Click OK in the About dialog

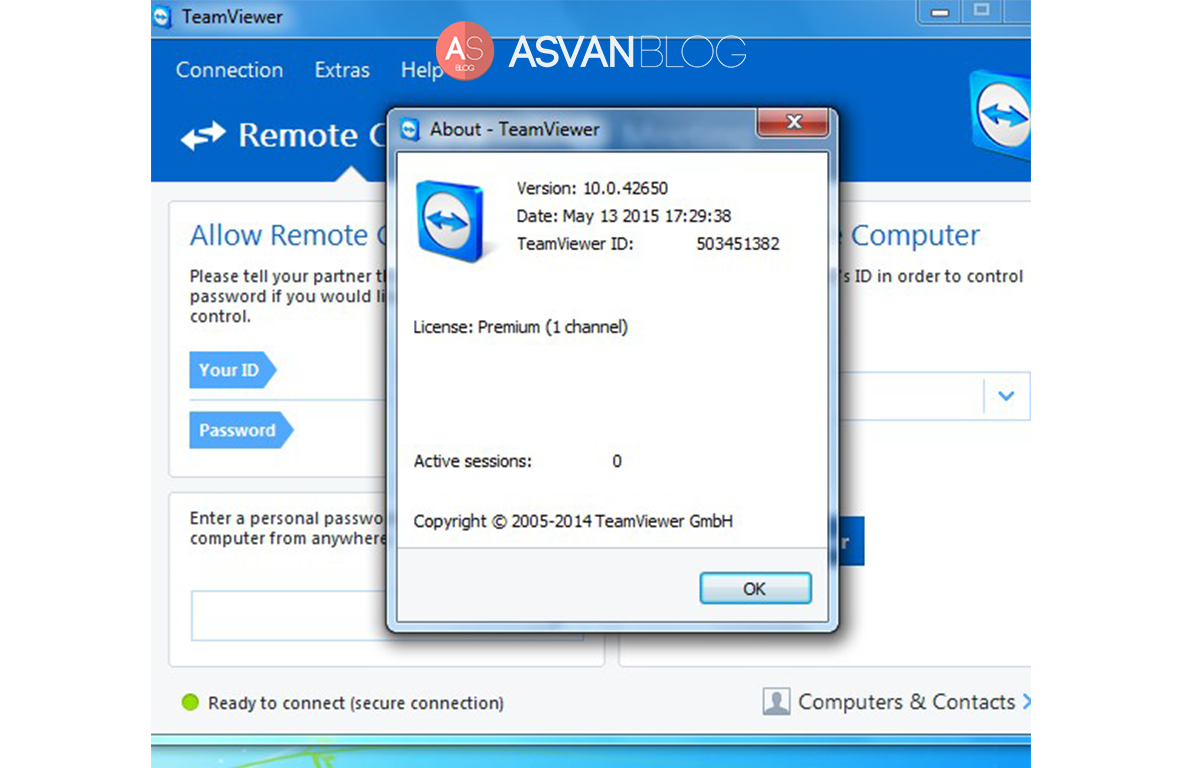pos(755,588)
